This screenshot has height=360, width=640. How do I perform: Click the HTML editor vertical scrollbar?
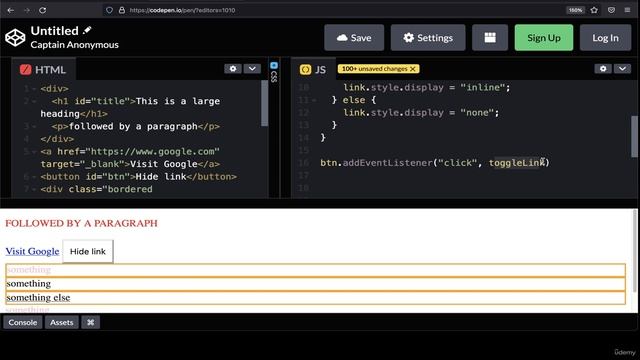[x=264, y=104]
